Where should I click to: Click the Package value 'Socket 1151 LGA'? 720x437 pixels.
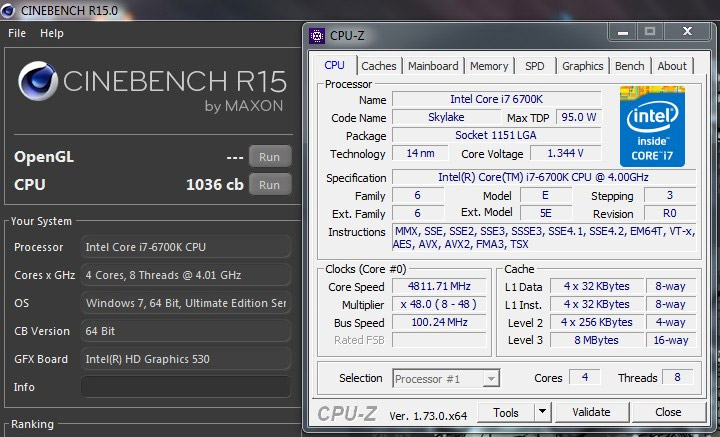(496, 135)
